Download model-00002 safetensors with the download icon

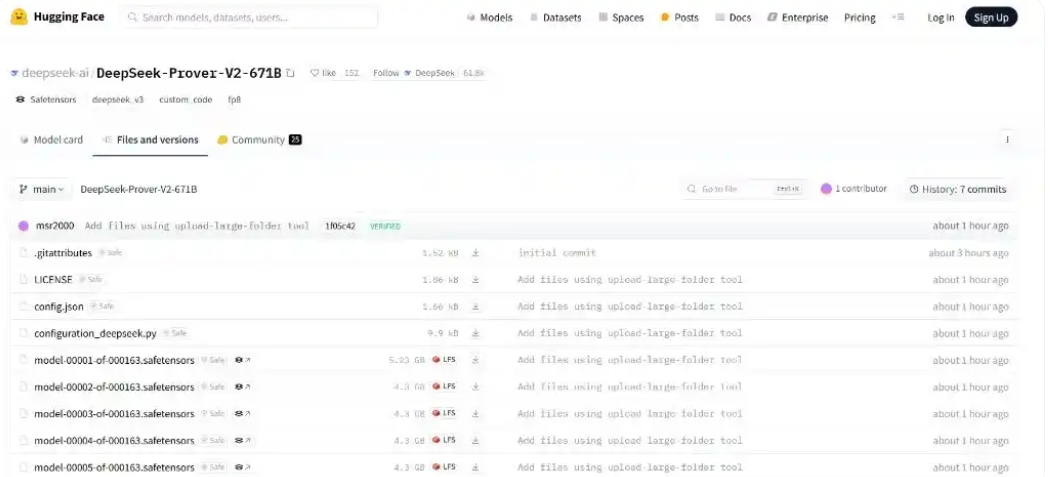(x=475, y=387)
